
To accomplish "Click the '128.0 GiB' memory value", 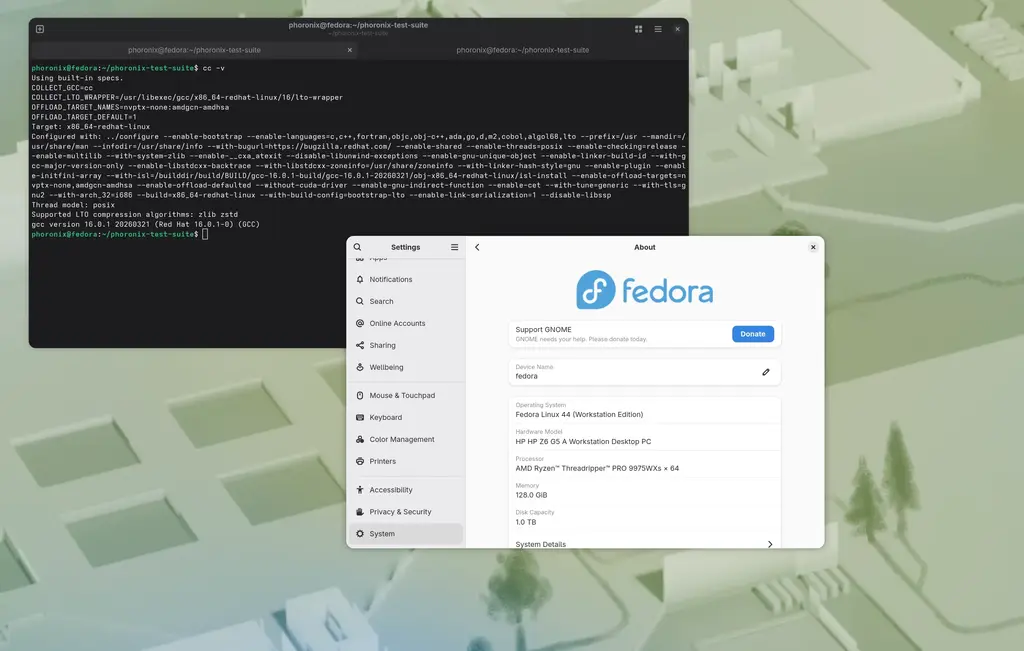I will (531, 495).
